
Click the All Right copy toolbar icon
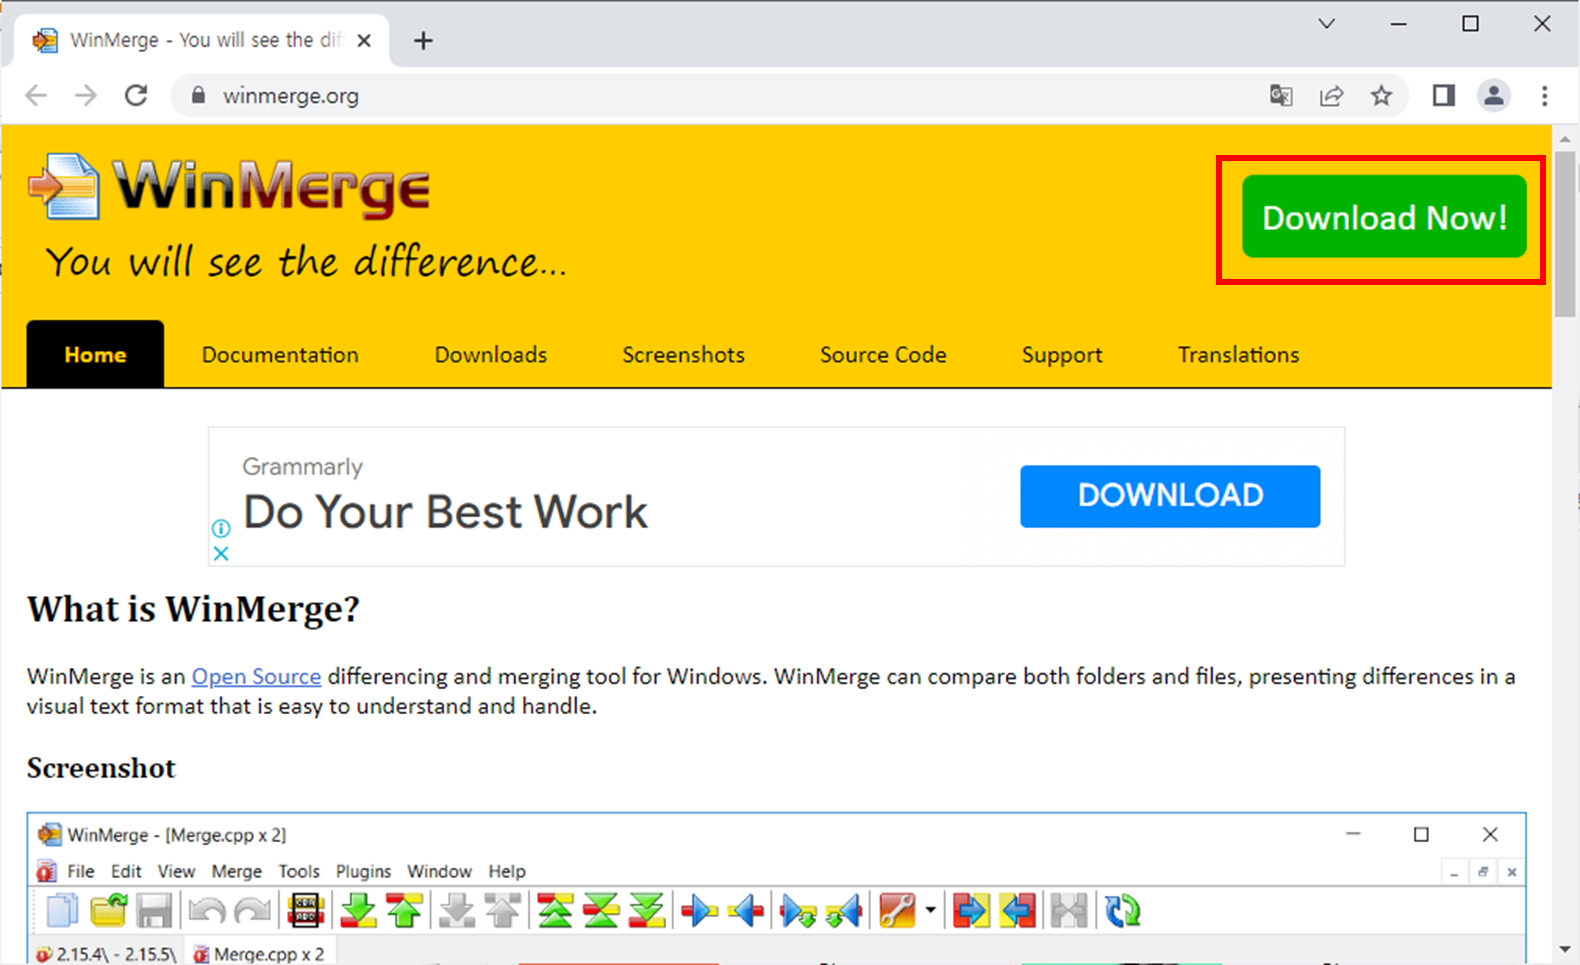[x=971, y=911]
